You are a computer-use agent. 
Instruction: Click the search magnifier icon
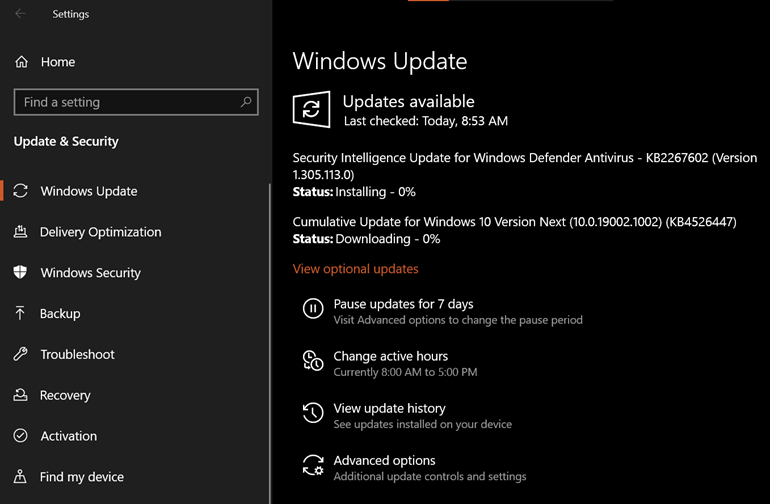click(246, 102)
